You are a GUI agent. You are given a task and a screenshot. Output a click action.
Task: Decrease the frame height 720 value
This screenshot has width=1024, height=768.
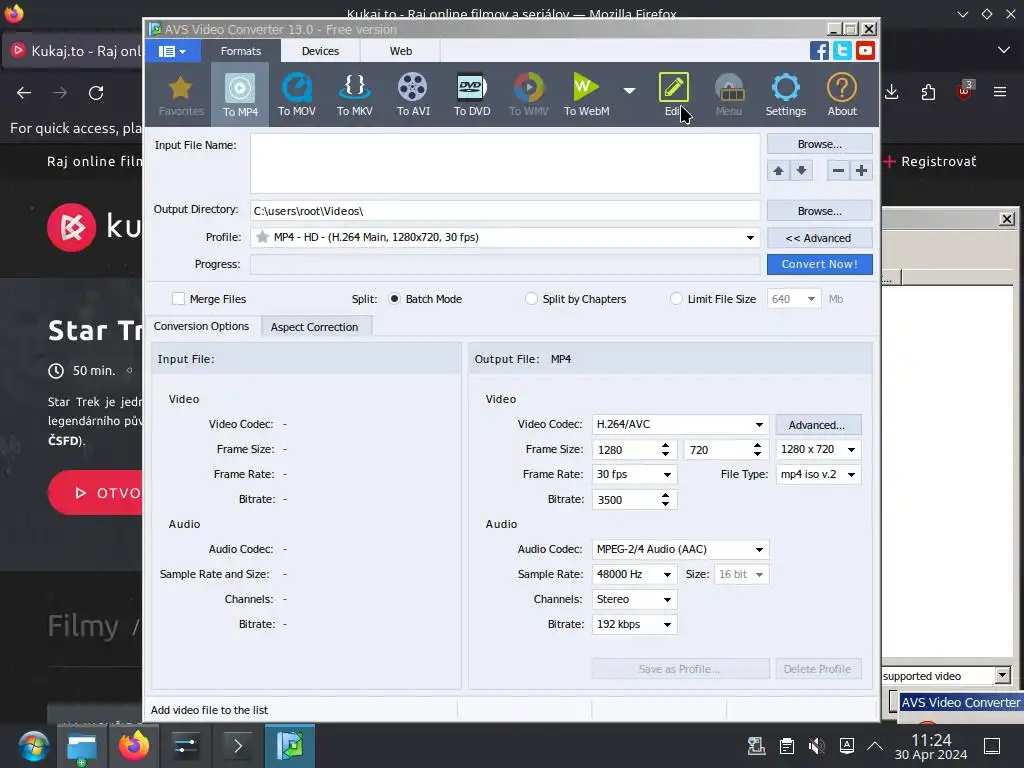(757, 453)
